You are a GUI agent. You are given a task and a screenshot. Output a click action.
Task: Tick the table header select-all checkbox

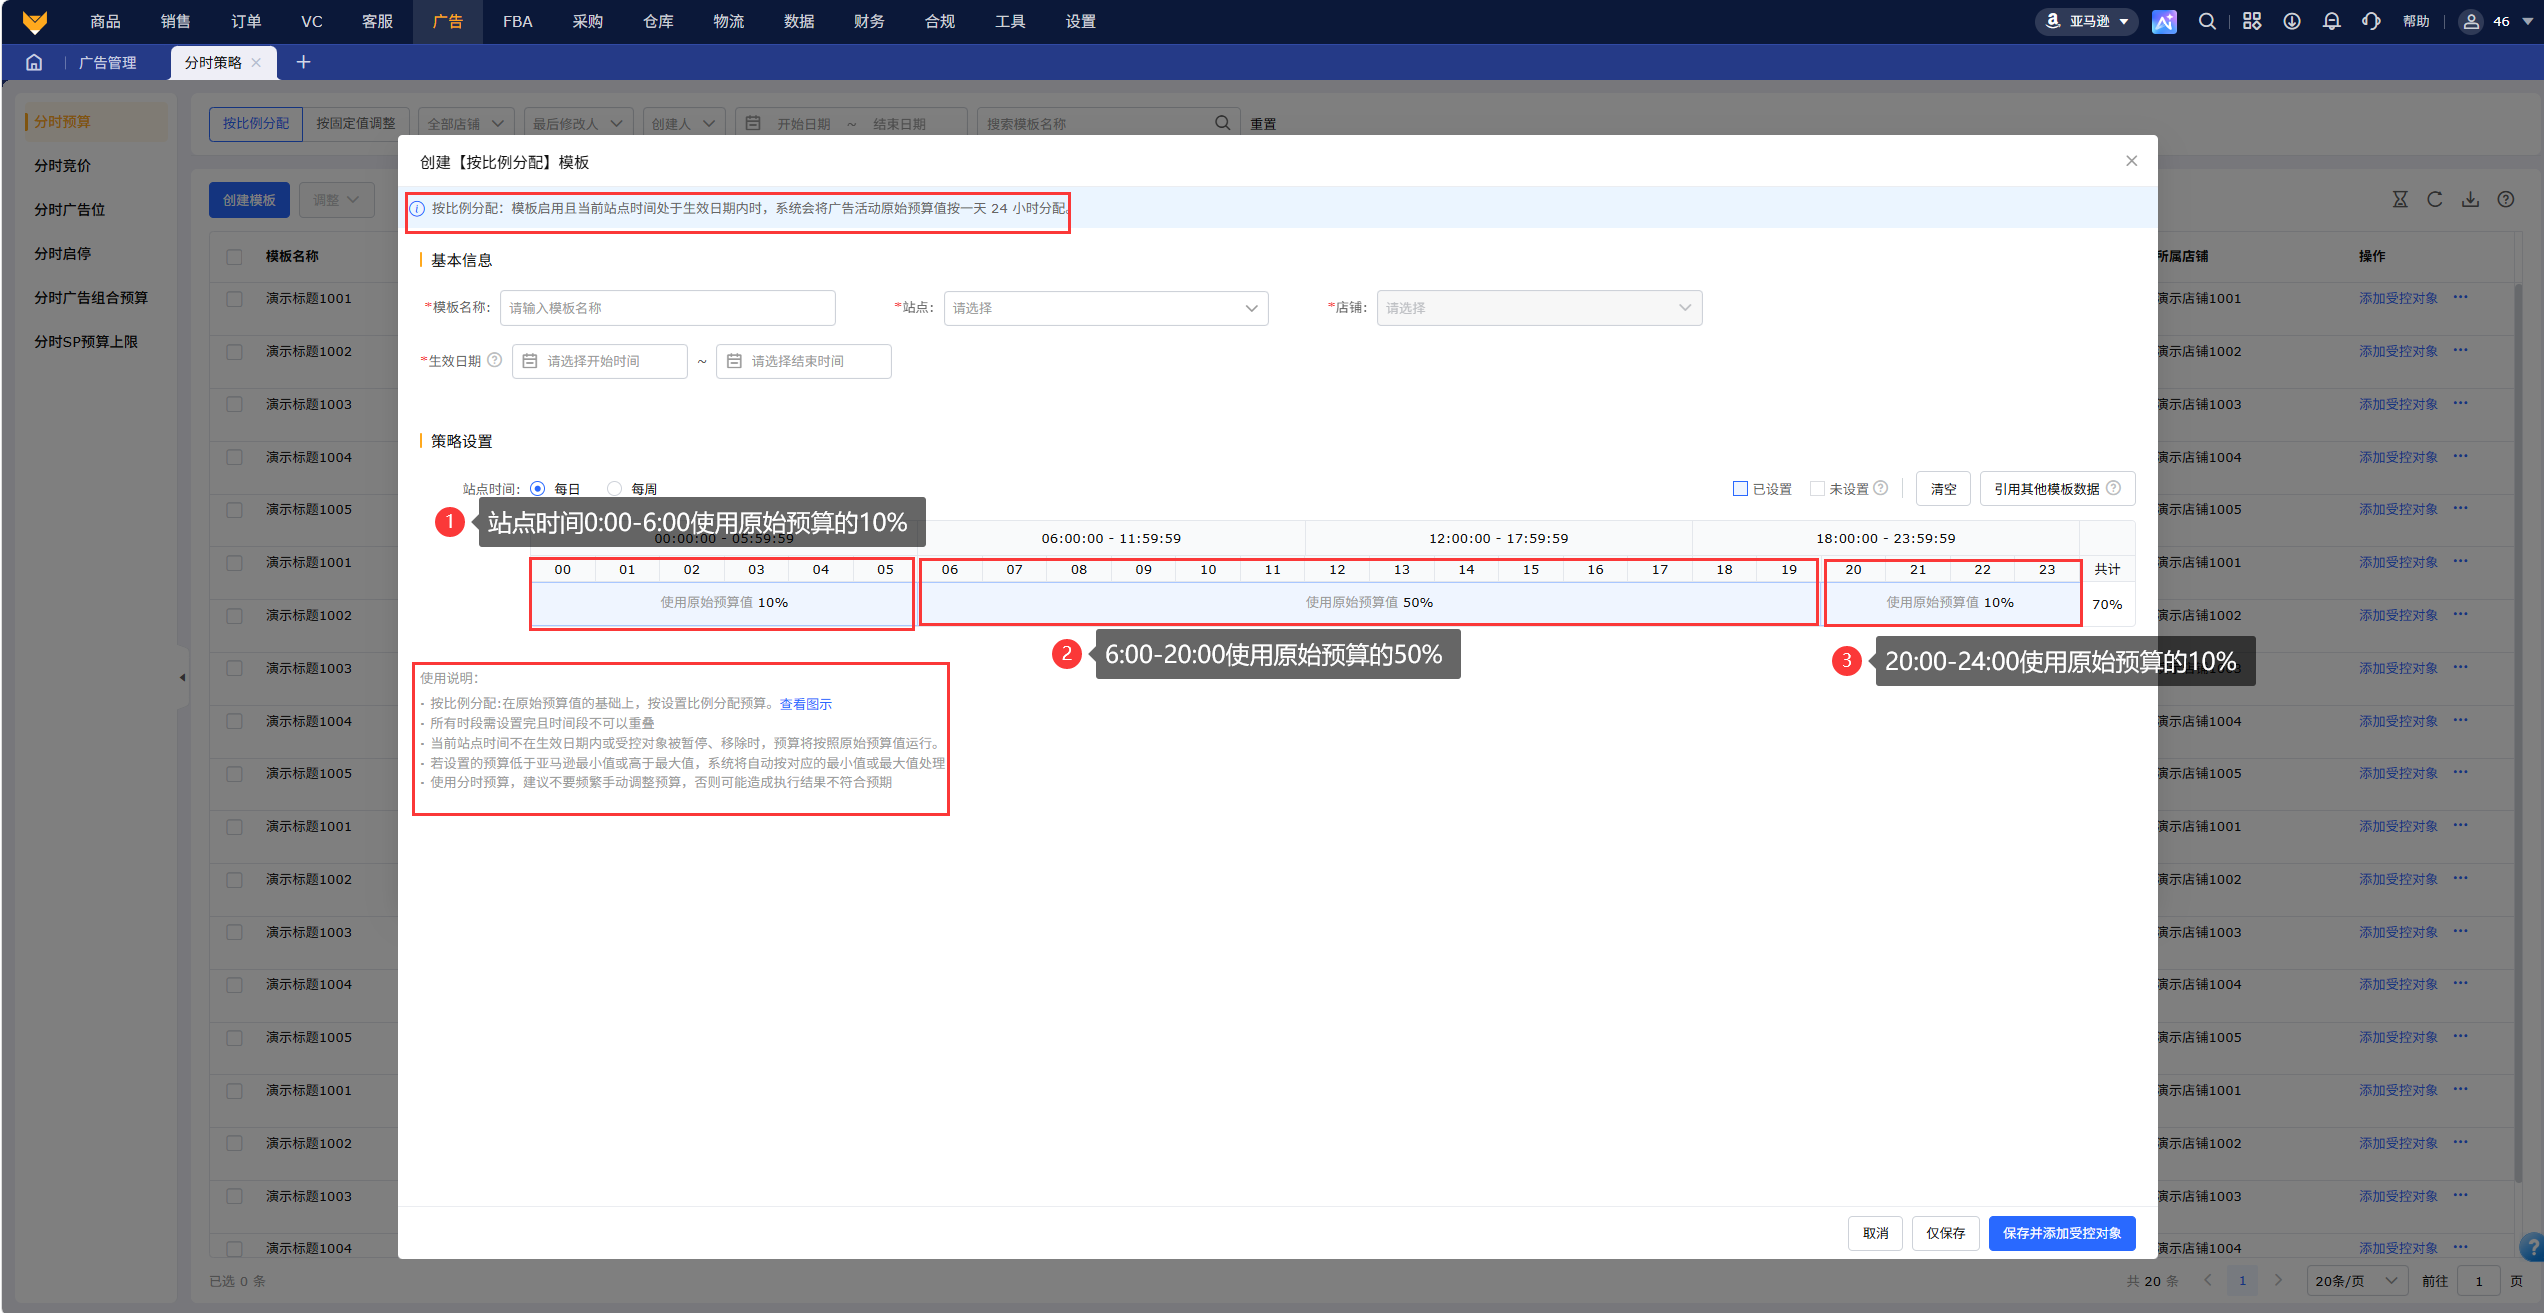coord(235,256)
